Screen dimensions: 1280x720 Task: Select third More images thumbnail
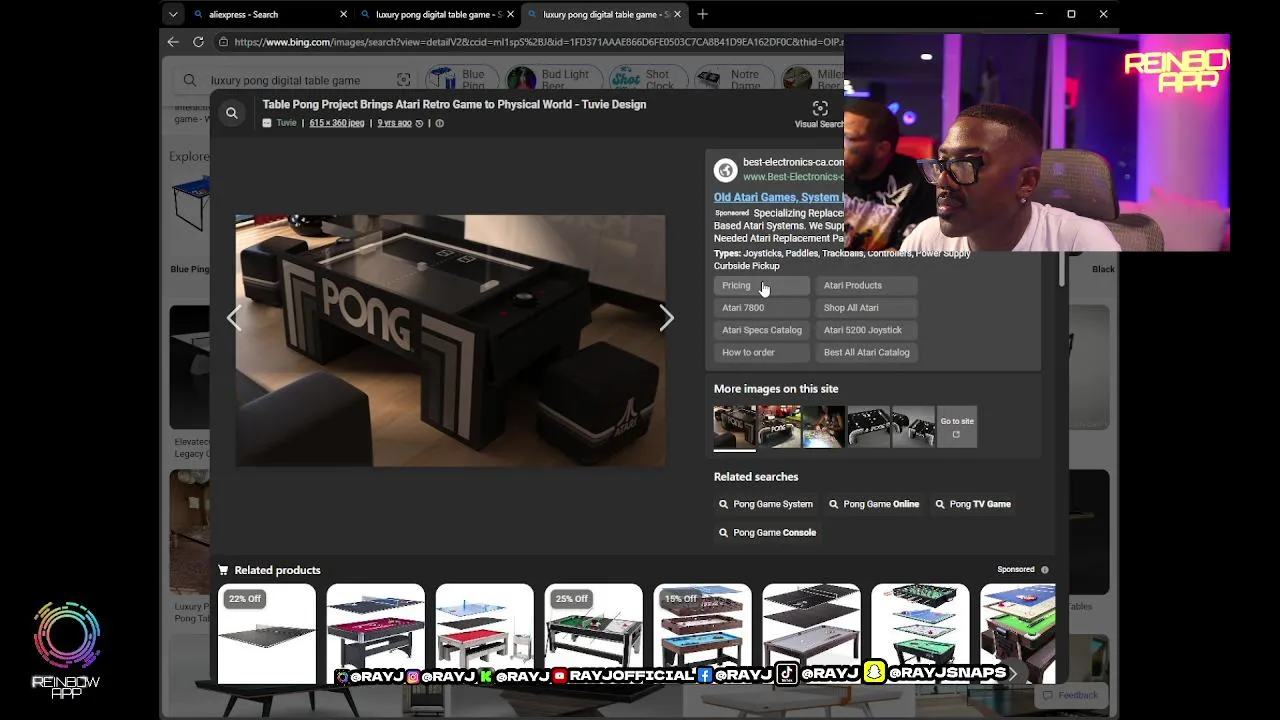tap(823, 426)
